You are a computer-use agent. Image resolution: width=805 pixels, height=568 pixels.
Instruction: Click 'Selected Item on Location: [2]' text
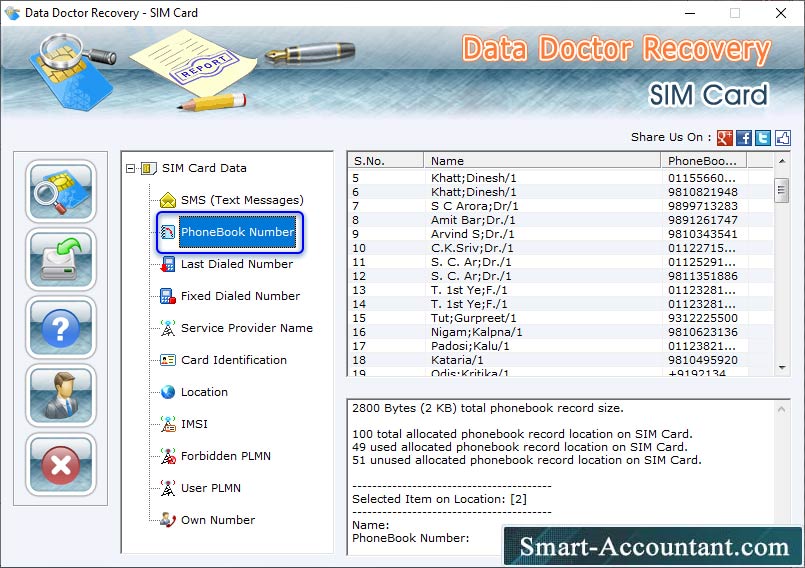point(439,499)
